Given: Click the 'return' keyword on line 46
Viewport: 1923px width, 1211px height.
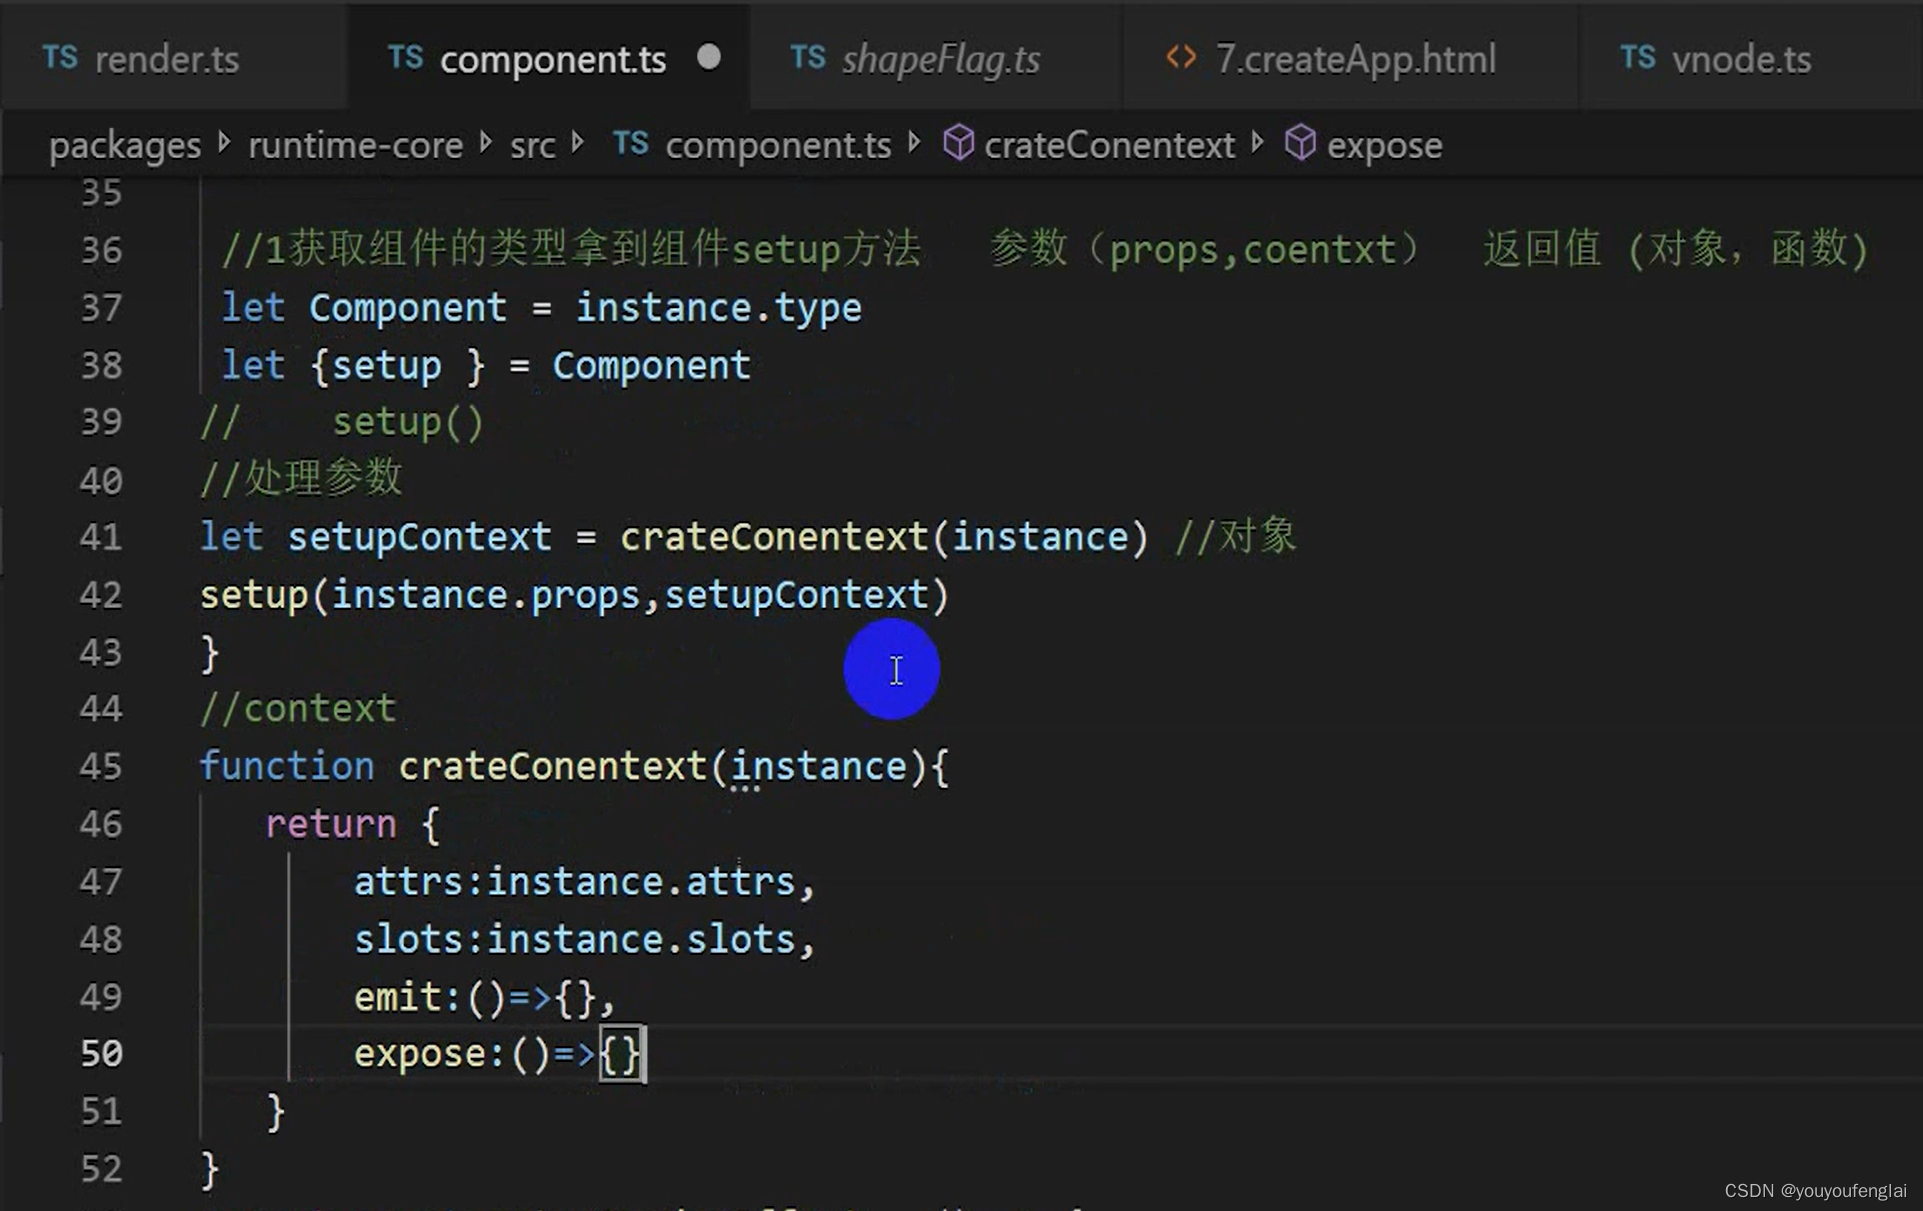Looking at the screenshot, I should 331,824.
